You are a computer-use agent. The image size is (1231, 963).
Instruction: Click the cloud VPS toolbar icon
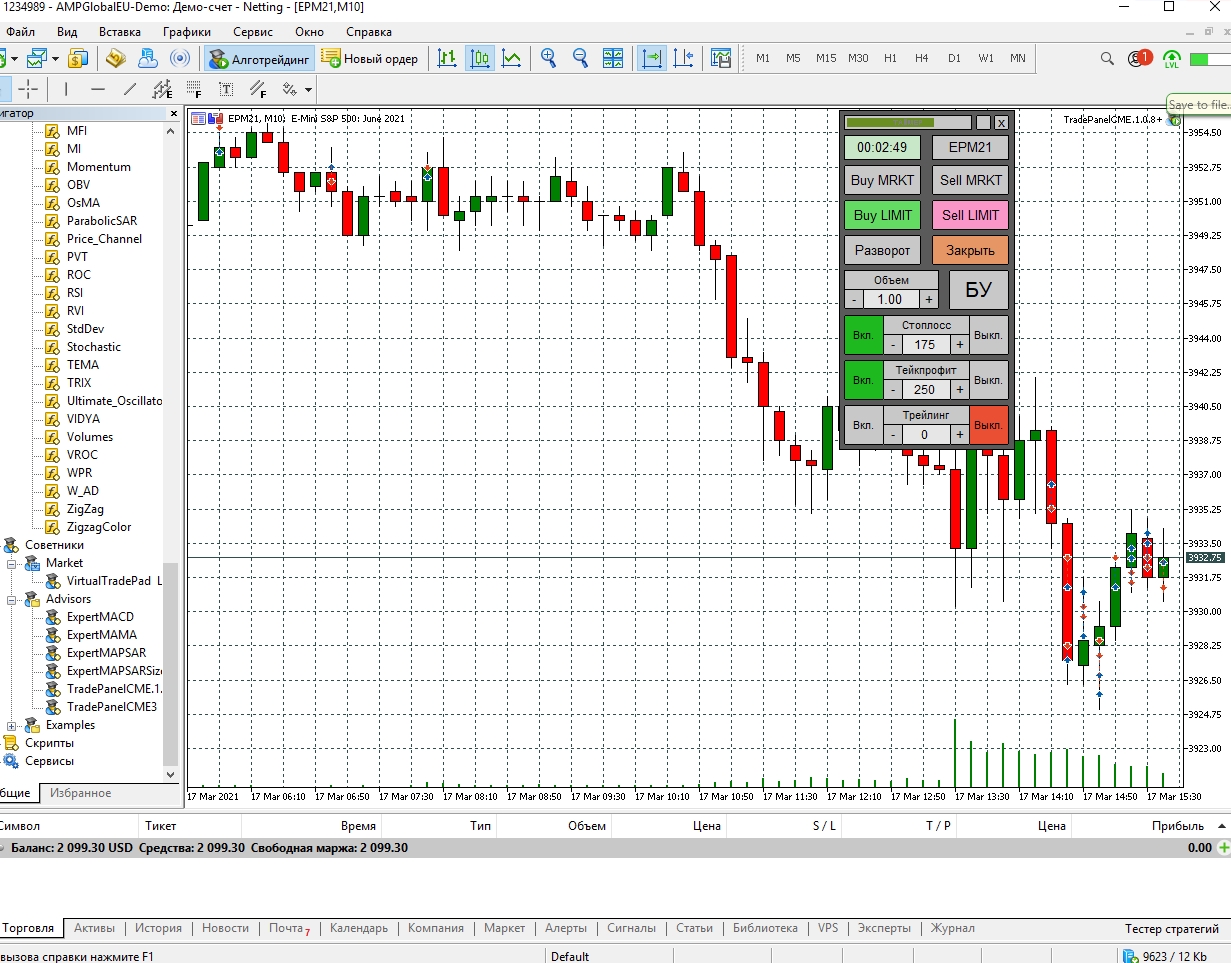pyautogui.click(x=148, y=59)
